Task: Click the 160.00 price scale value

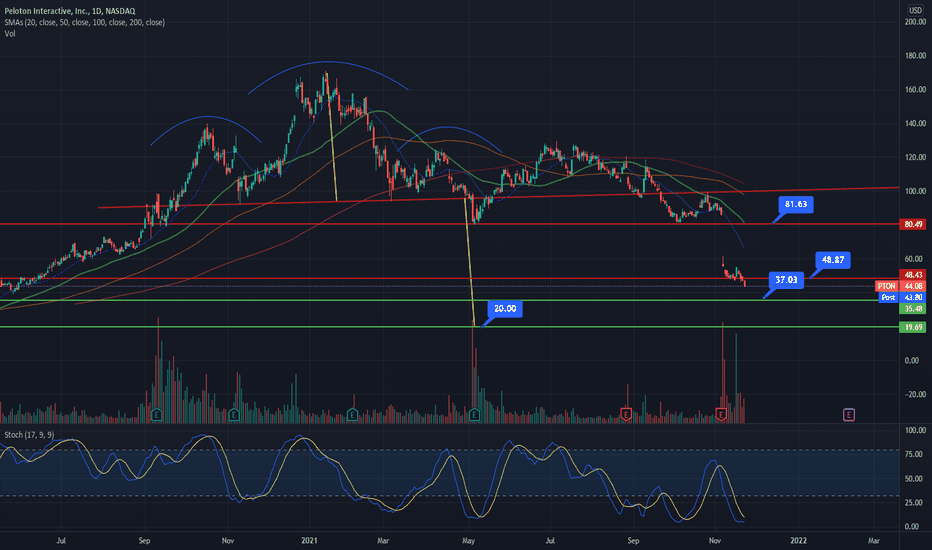Action: tap(915, 89)
